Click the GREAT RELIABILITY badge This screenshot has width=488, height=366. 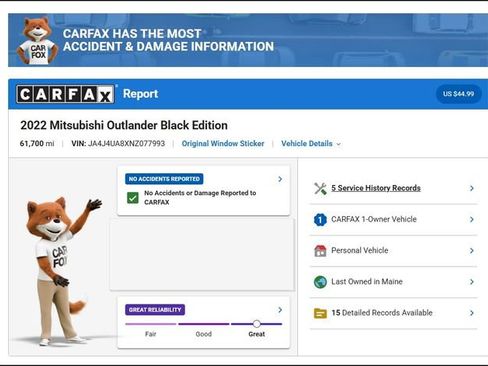(x=155, y=310)
